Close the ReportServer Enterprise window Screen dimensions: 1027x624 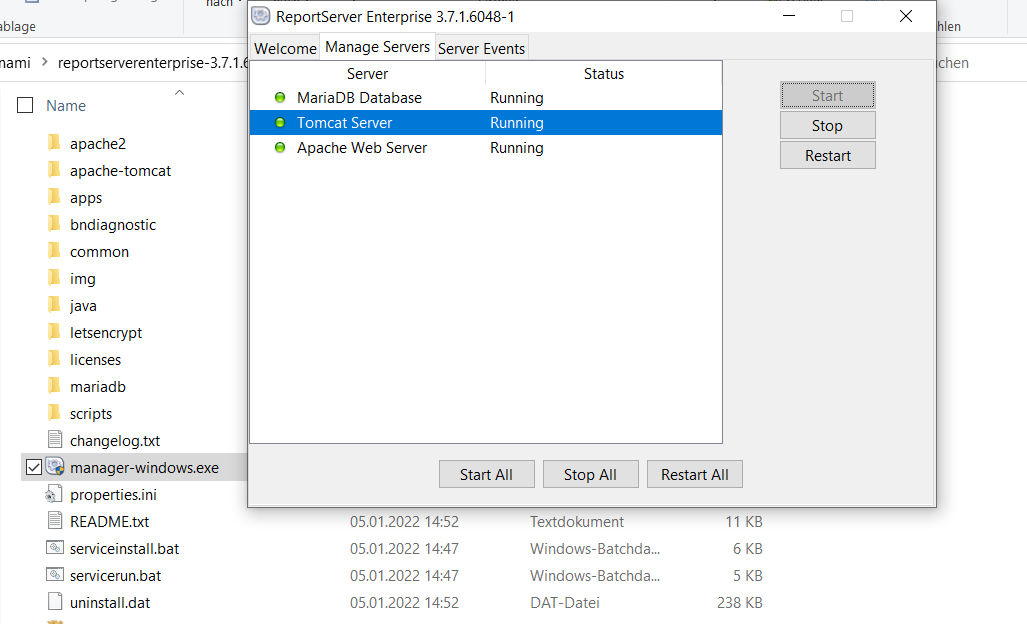click(x=906, y=16)
